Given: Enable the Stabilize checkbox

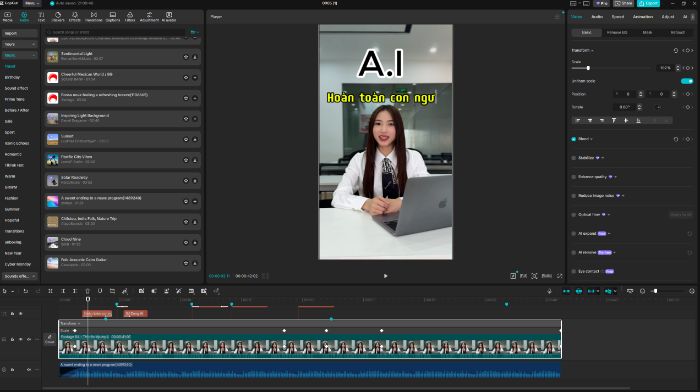Looking at the screenshot, I should click(x=574, y=158).
